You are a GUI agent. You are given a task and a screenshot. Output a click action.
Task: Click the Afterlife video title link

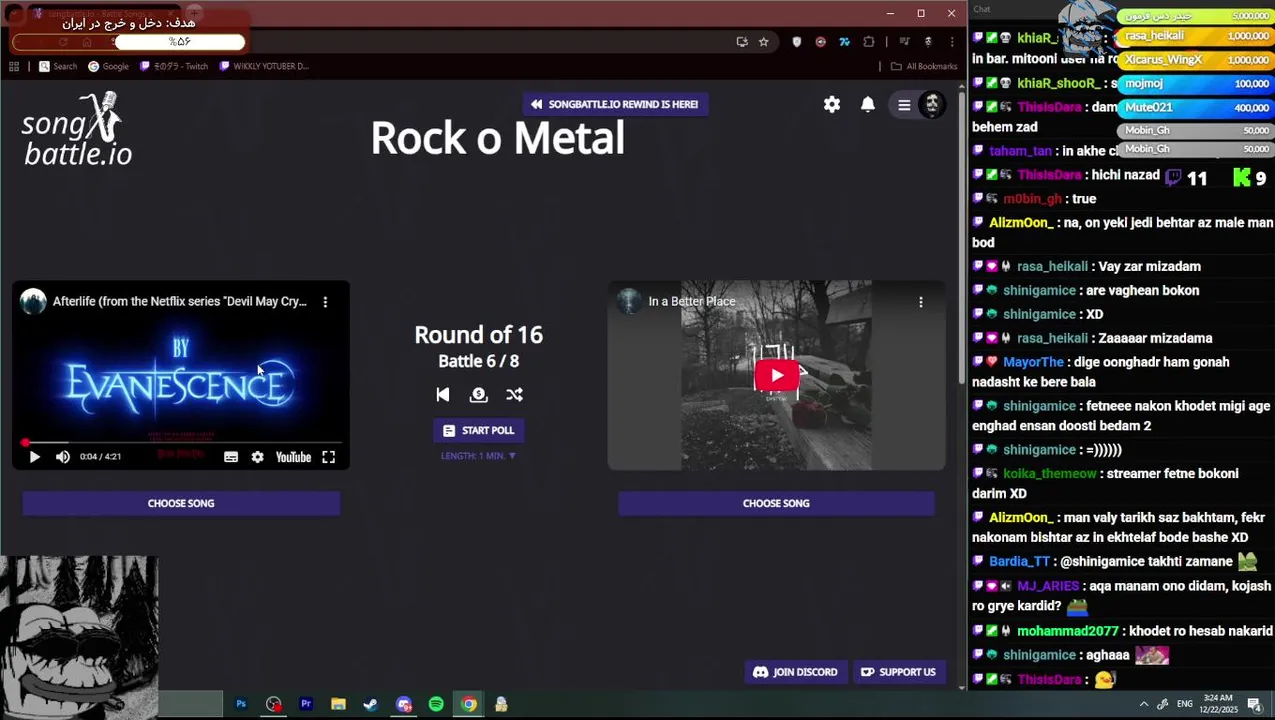tap(180, 301)
